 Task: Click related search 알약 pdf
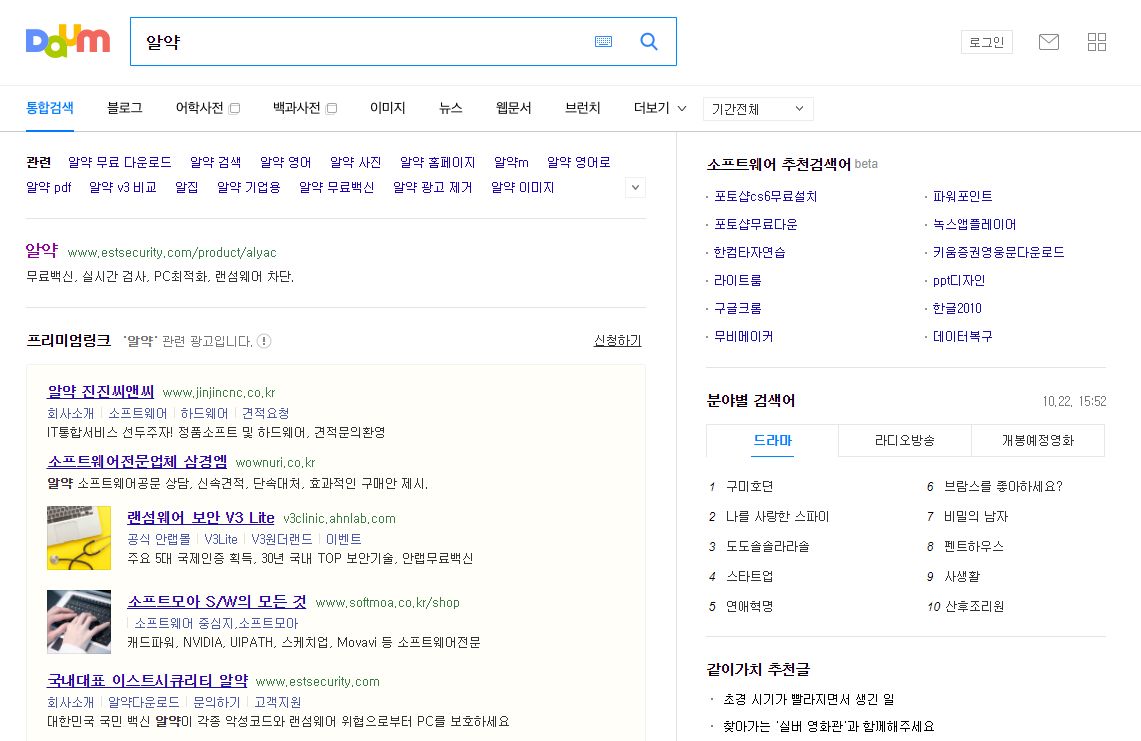click(49, 188)
